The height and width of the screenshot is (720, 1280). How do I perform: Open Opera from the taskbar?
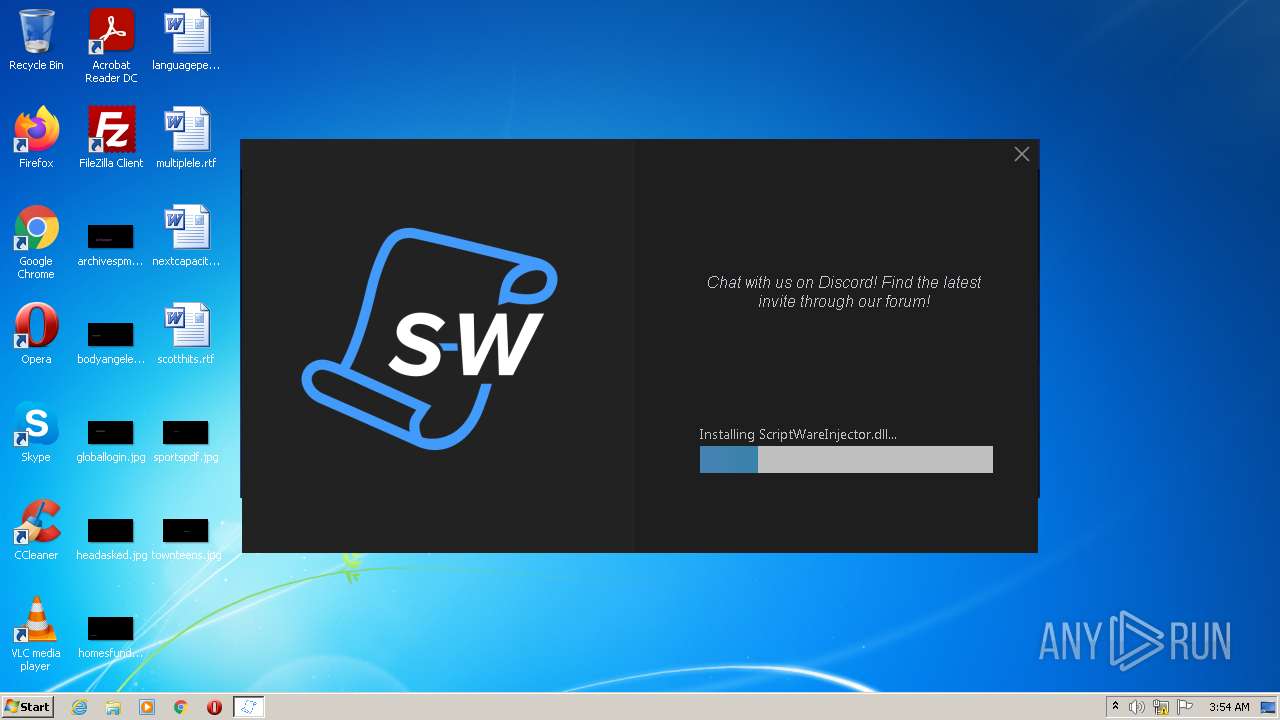tap(214, 707)
